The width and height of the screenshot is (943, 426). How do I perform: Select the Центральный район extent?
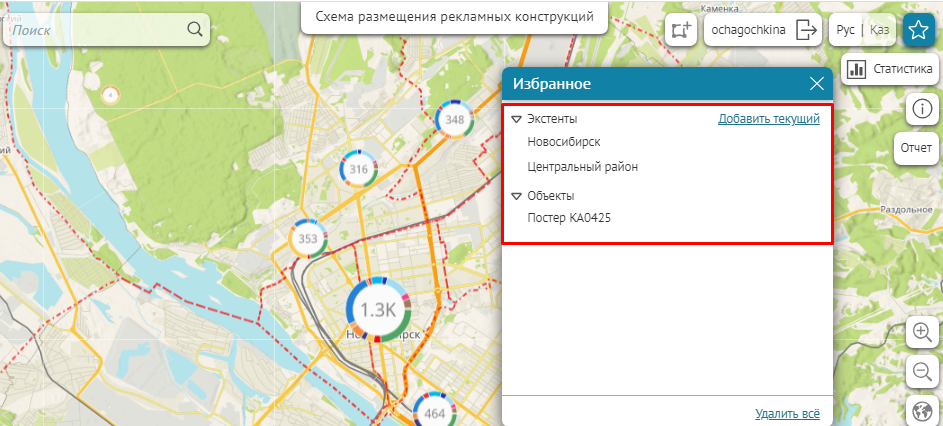[582, 167]
